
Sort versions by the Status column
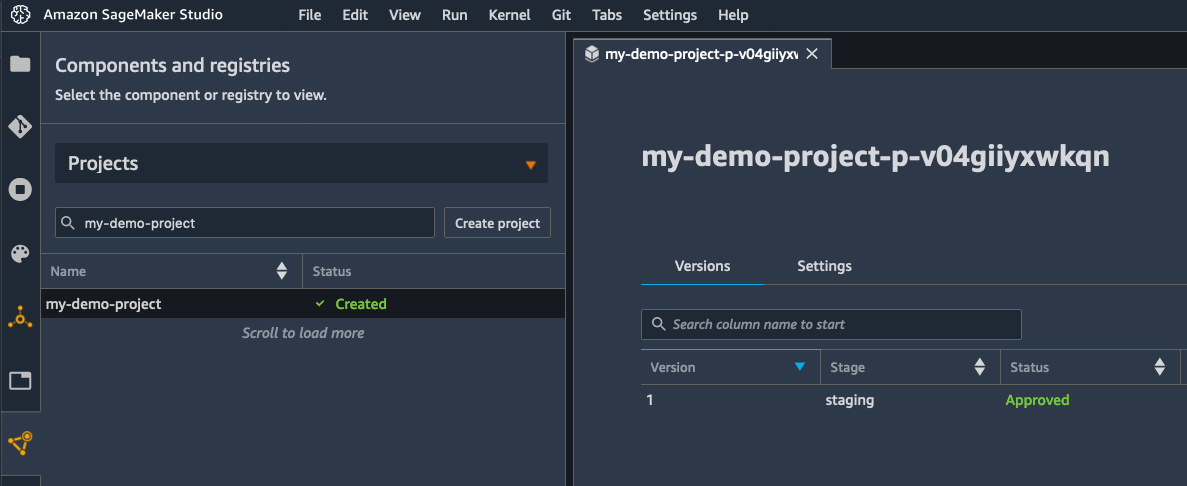[1159, 367]
